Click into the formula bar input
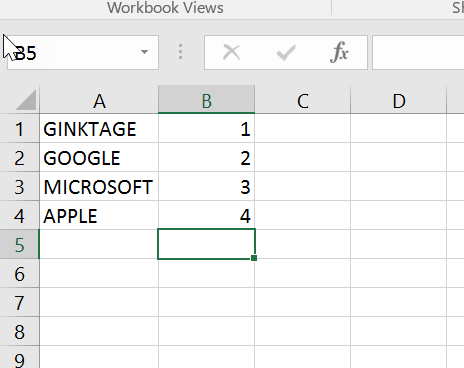This screenshot has height=368, width=464. 418,53
